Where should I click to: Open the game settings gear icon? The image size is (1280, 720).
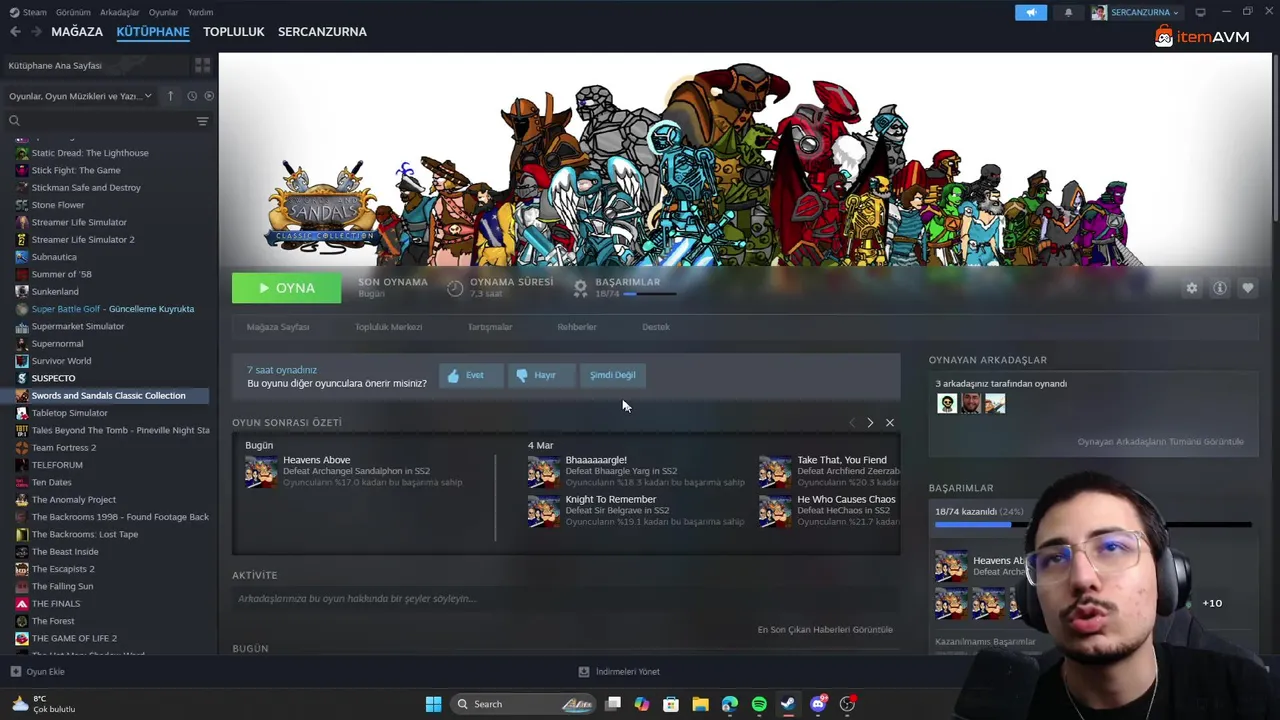1191,288
